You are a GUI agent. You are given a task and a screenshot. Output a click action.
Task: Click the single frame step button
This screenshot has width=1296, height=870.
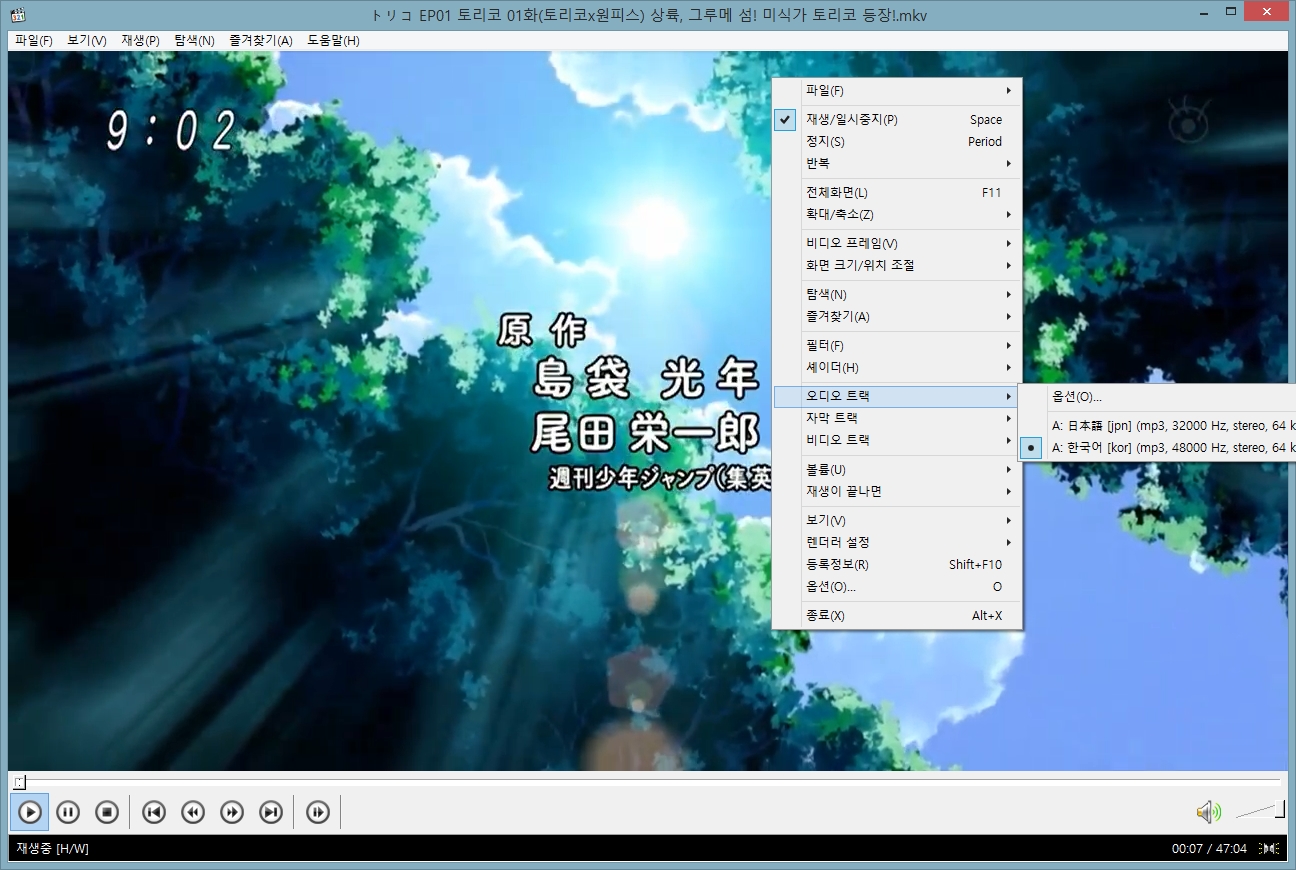[x=318, y=812]
